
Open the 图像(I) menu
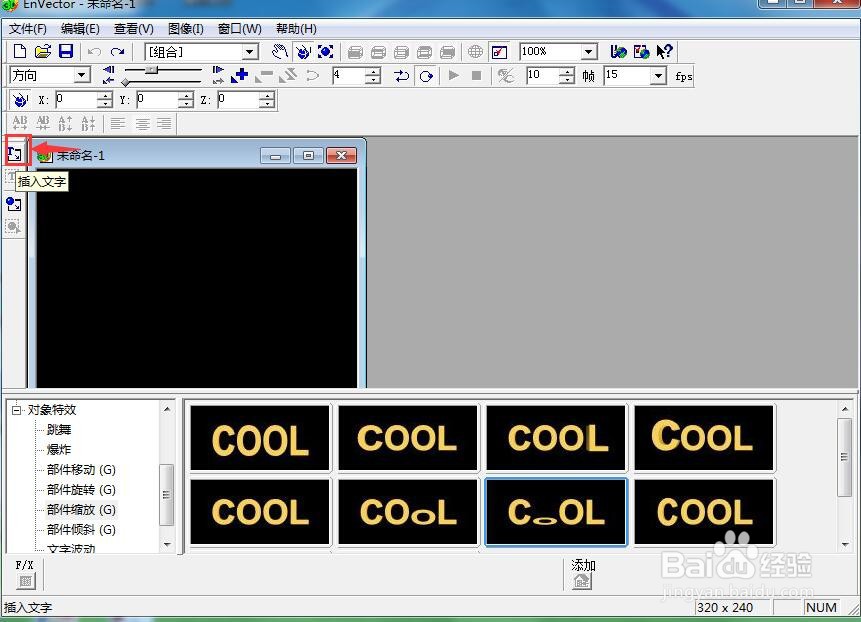click(186, 29)
